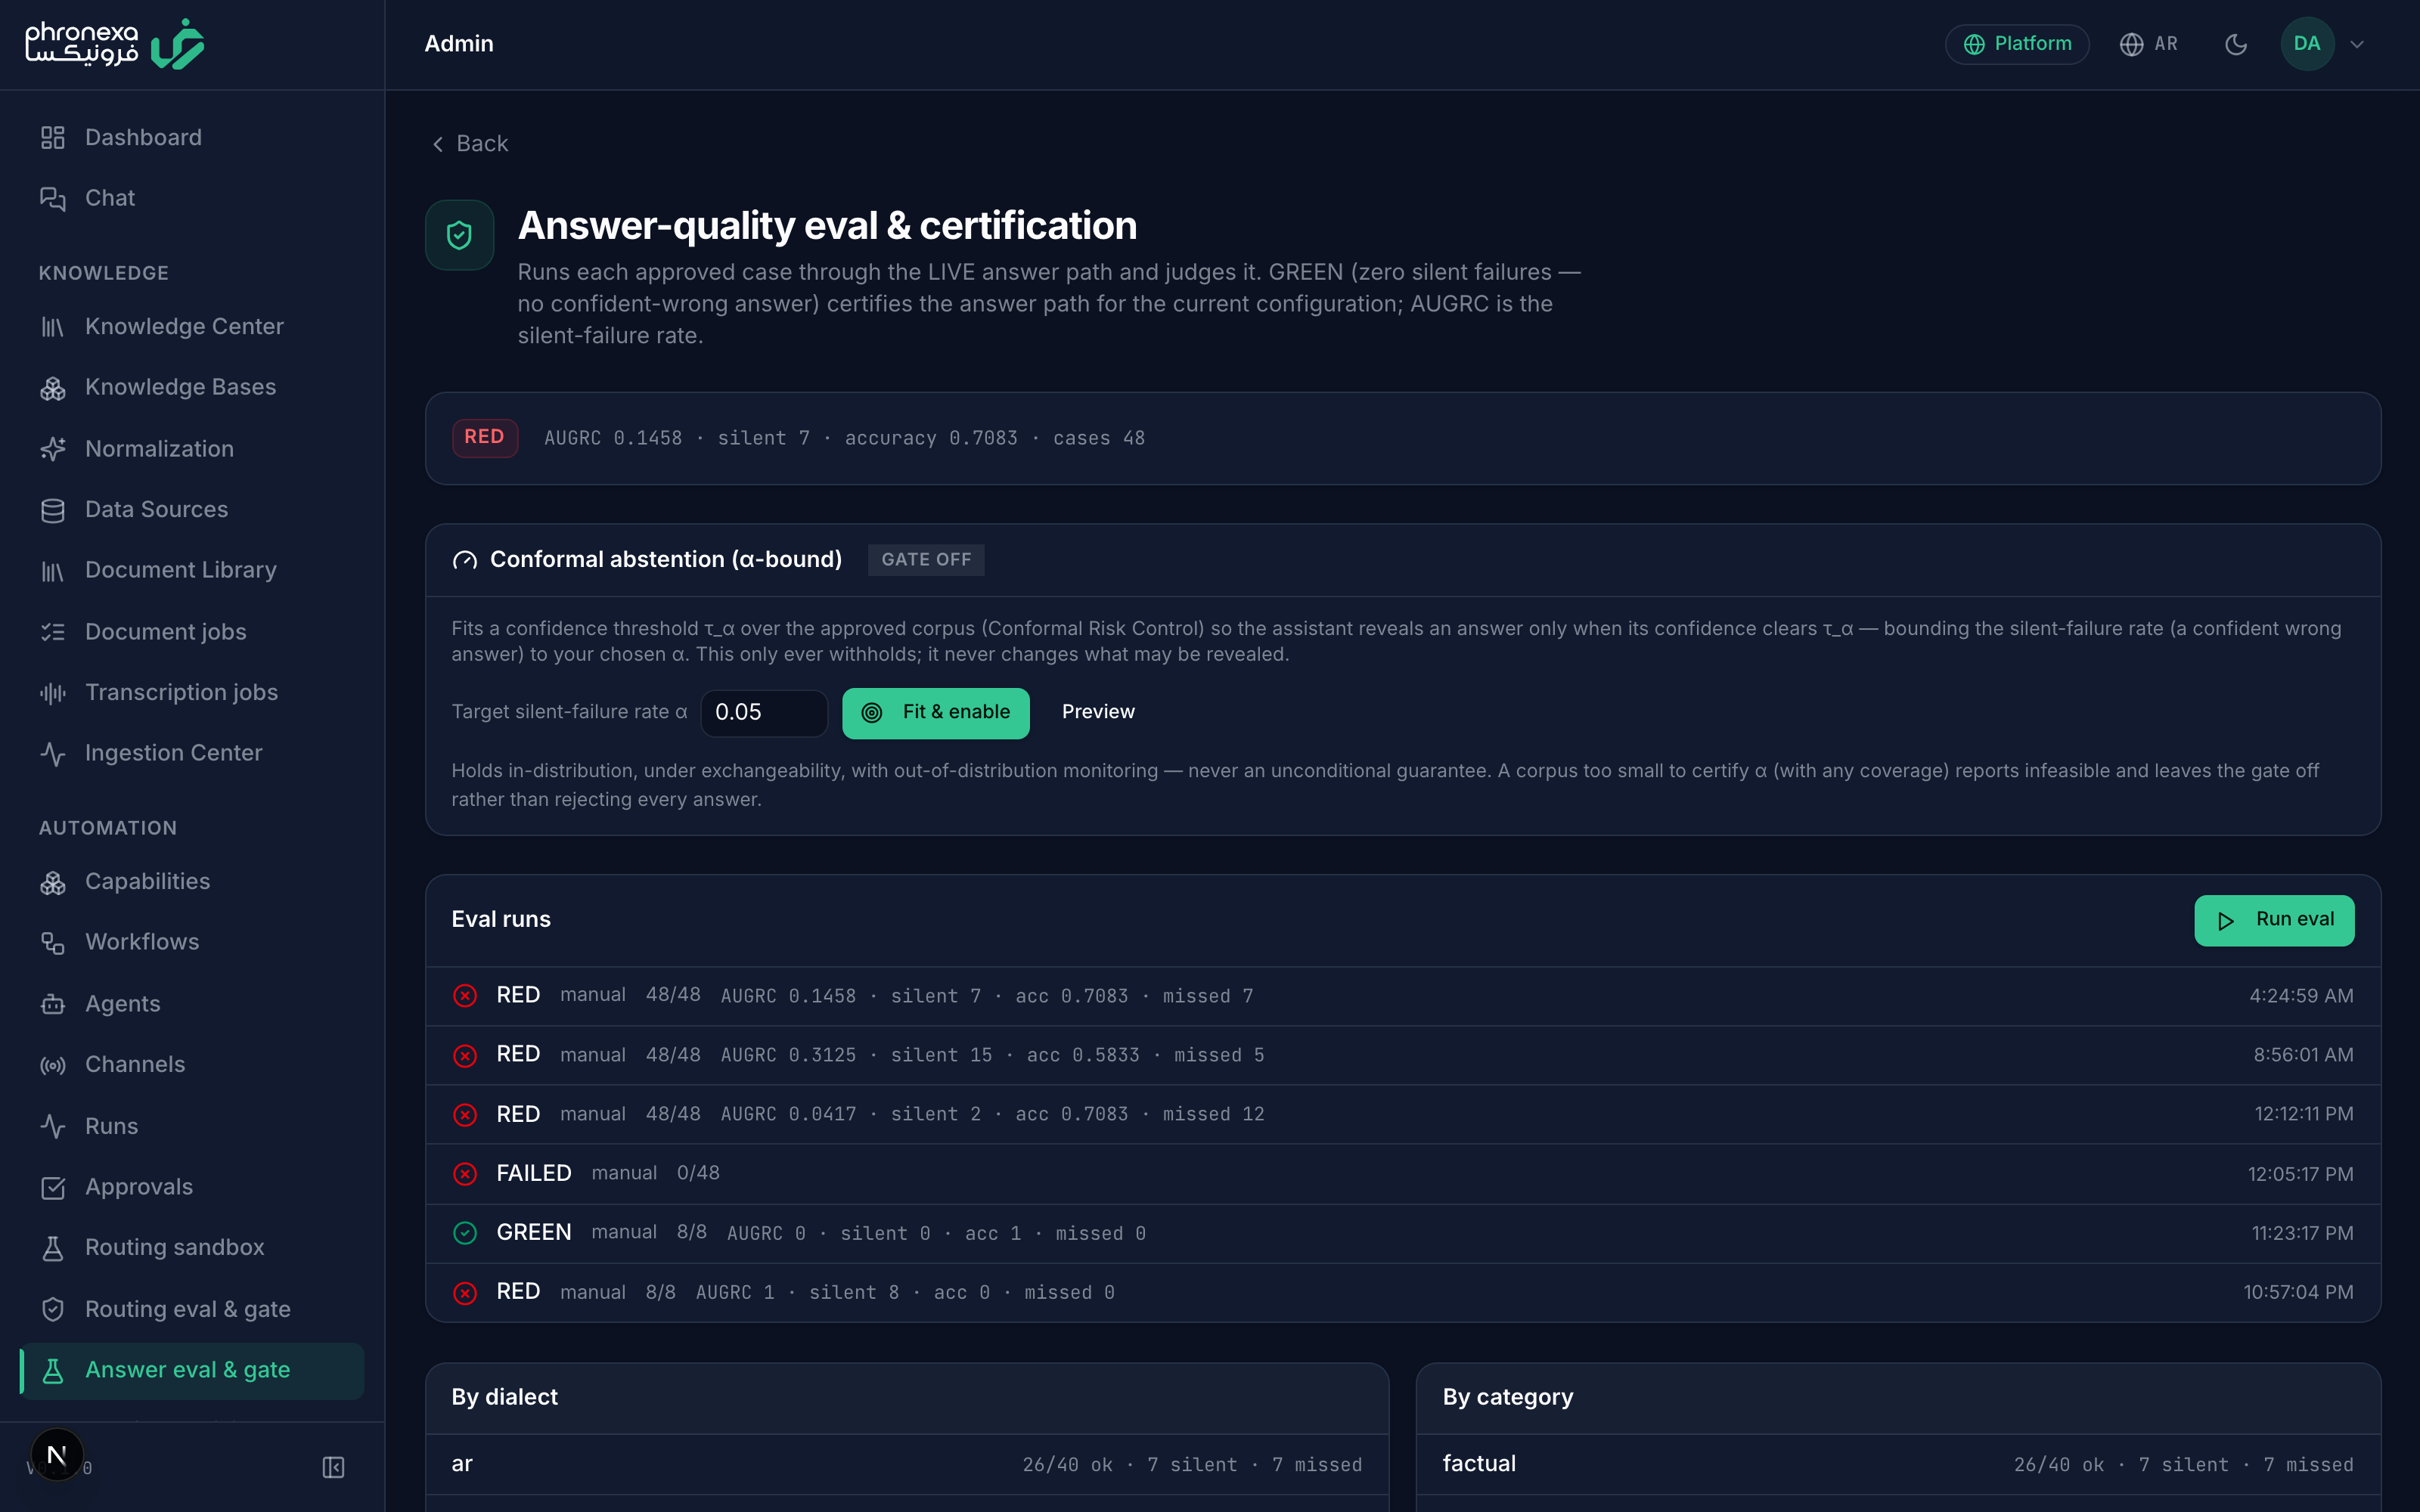Click the Transcription jobs waveform icon
The image size is (2420, 1512).
pos(53,692)
